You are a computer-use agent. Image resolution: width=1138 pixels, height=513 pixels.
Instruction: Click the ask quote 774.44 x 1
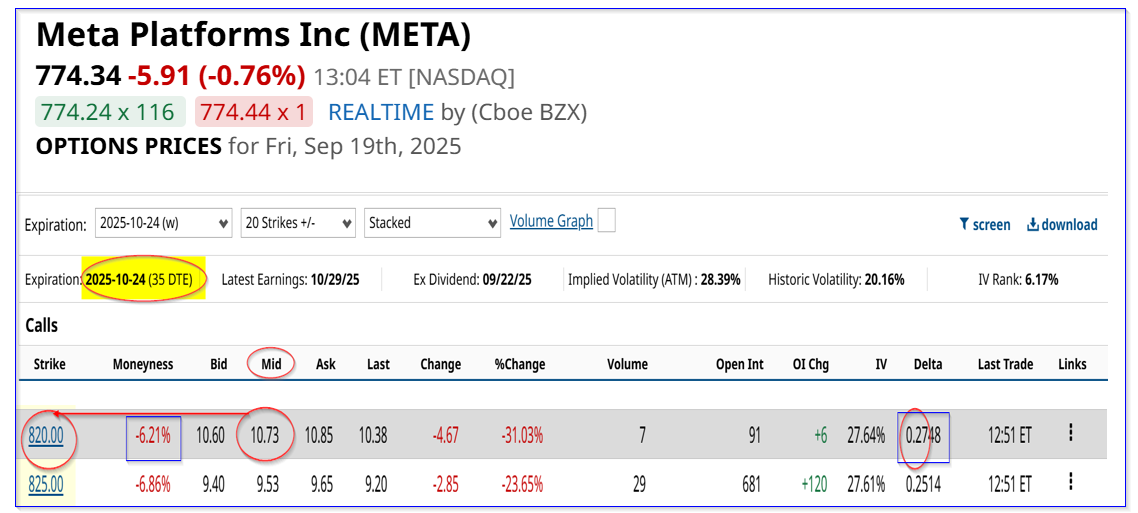coord(253,112)
